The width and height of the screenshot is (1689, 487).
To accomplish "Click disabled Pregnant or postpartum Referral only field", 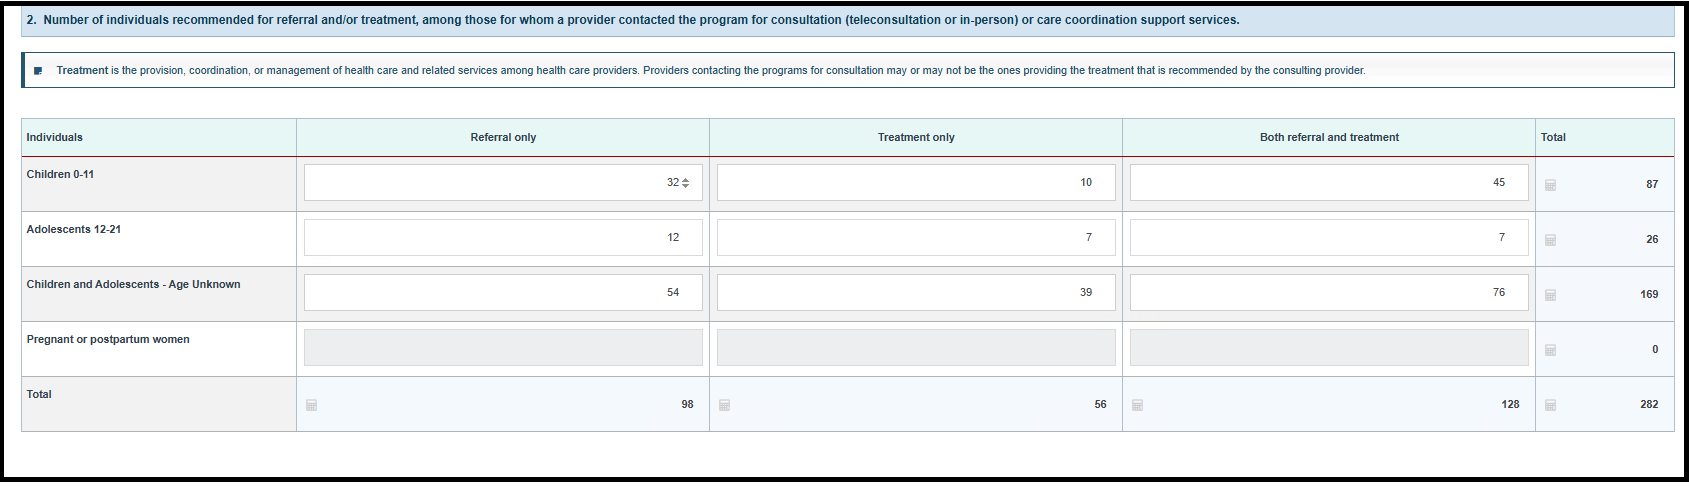I will point(503,347).
